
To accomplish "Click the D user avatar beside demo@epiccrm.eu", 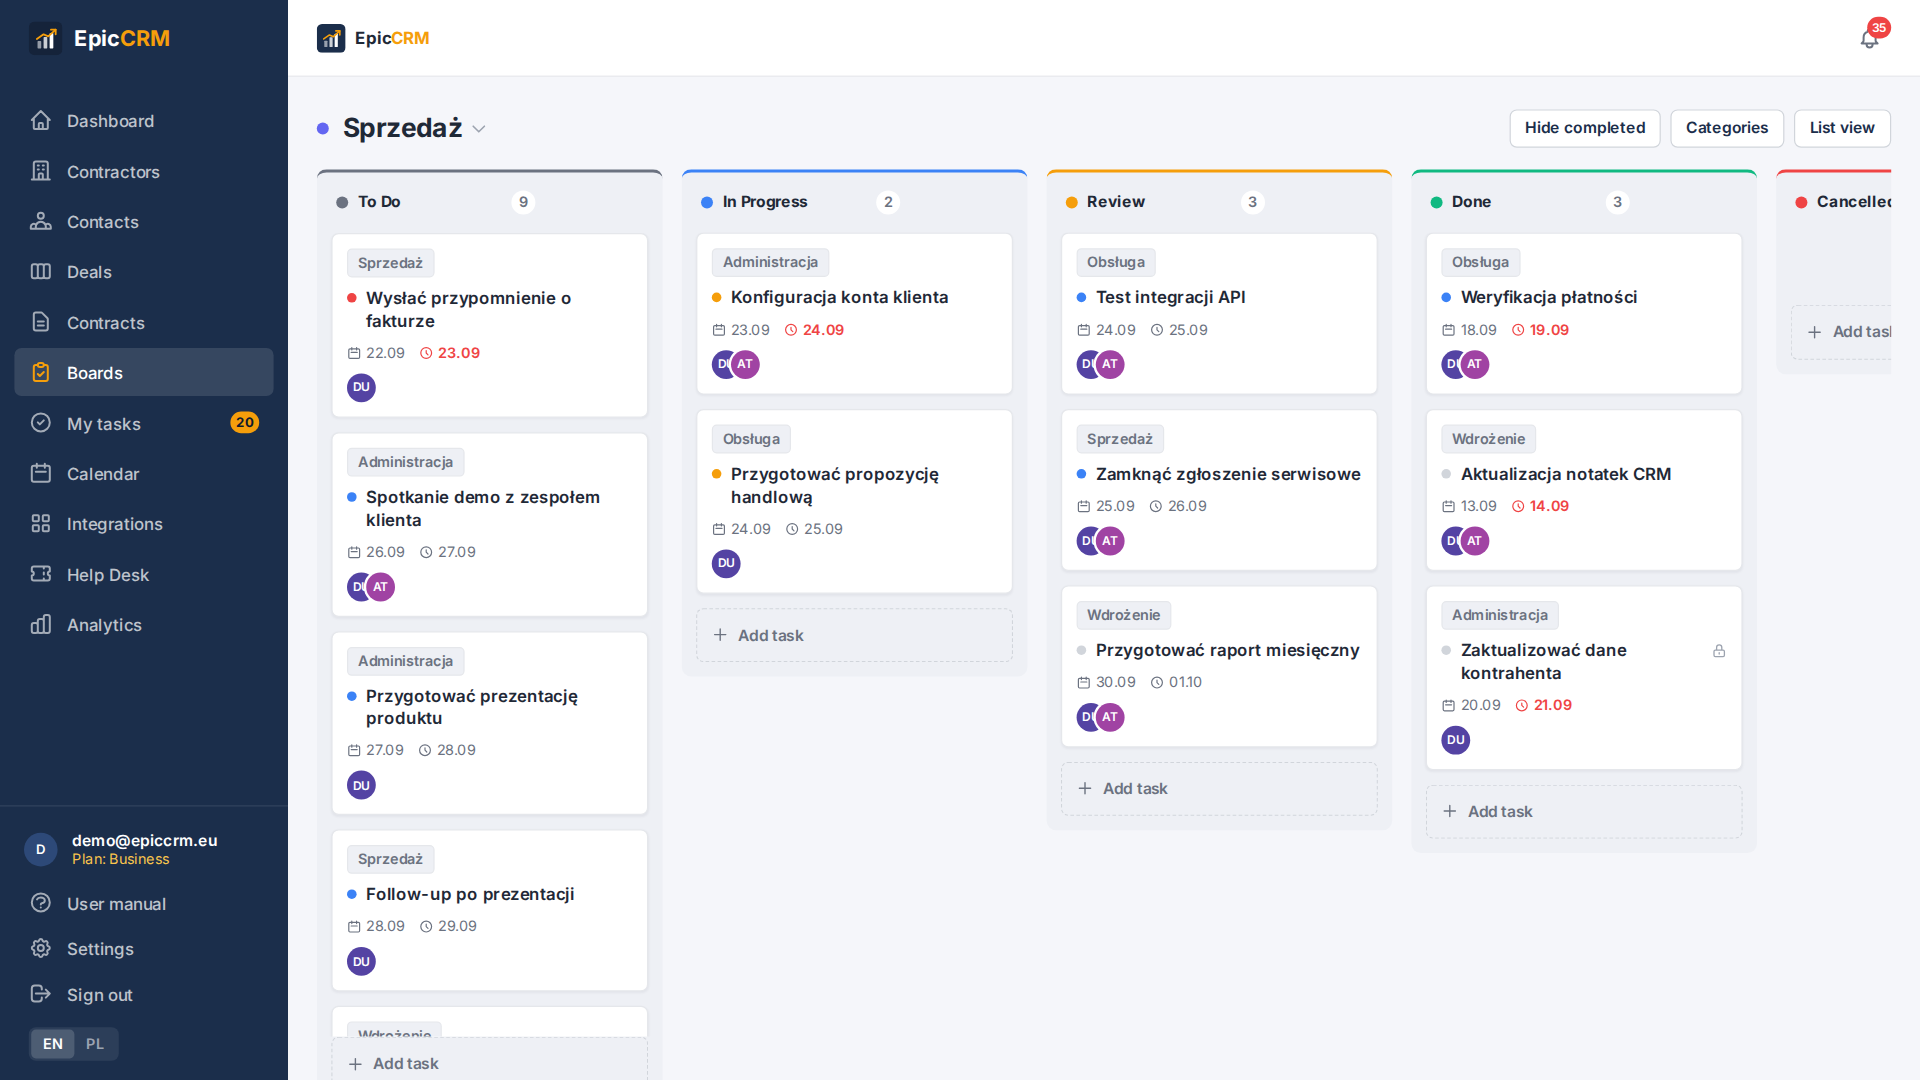I will [41, 849].
